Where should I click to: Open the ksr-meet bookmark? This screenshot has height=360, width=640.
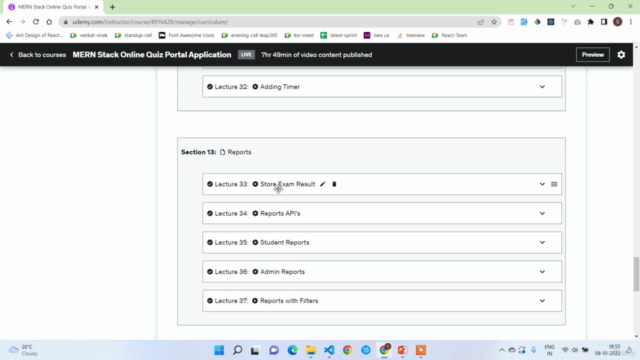coord(299,36)
